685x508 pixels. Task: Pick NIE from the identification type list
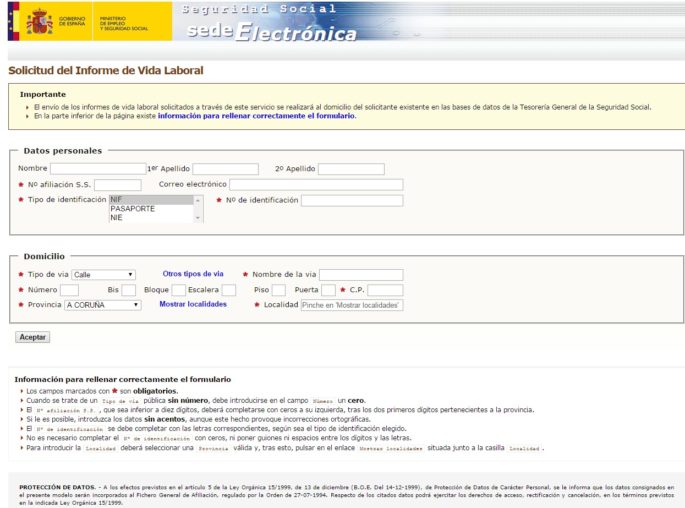[150, 217]
